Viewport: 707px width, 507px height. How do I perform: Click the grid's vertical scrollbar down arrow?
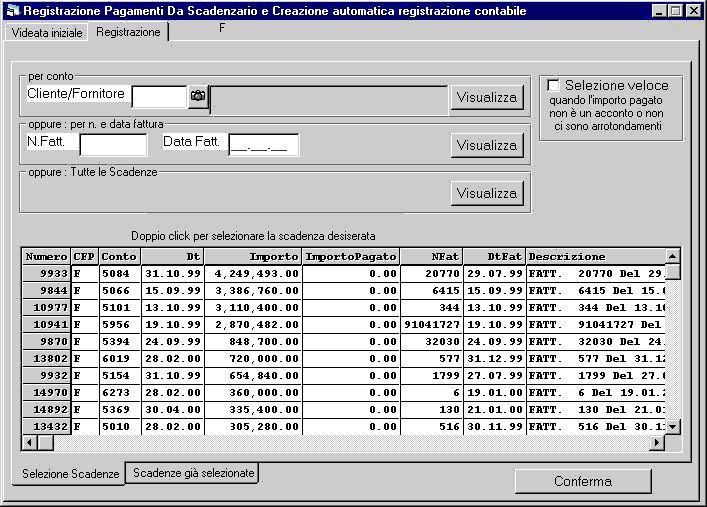click(x=672, y=426)
